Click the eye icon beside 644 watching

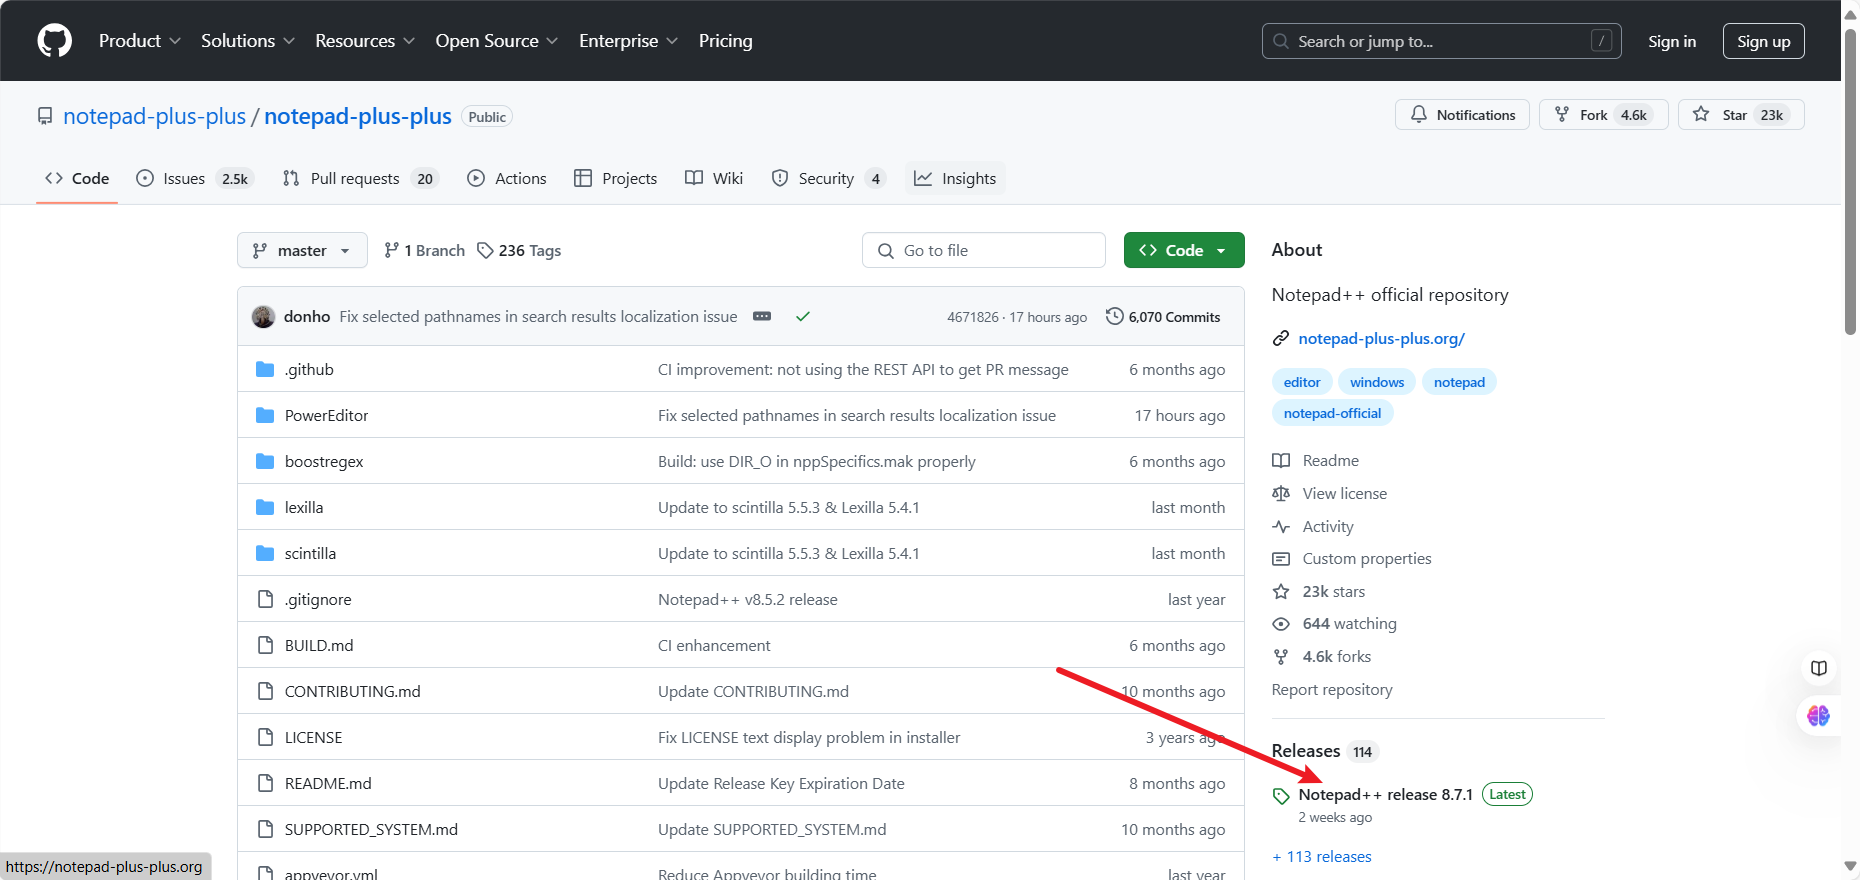tap(1281, 624)
